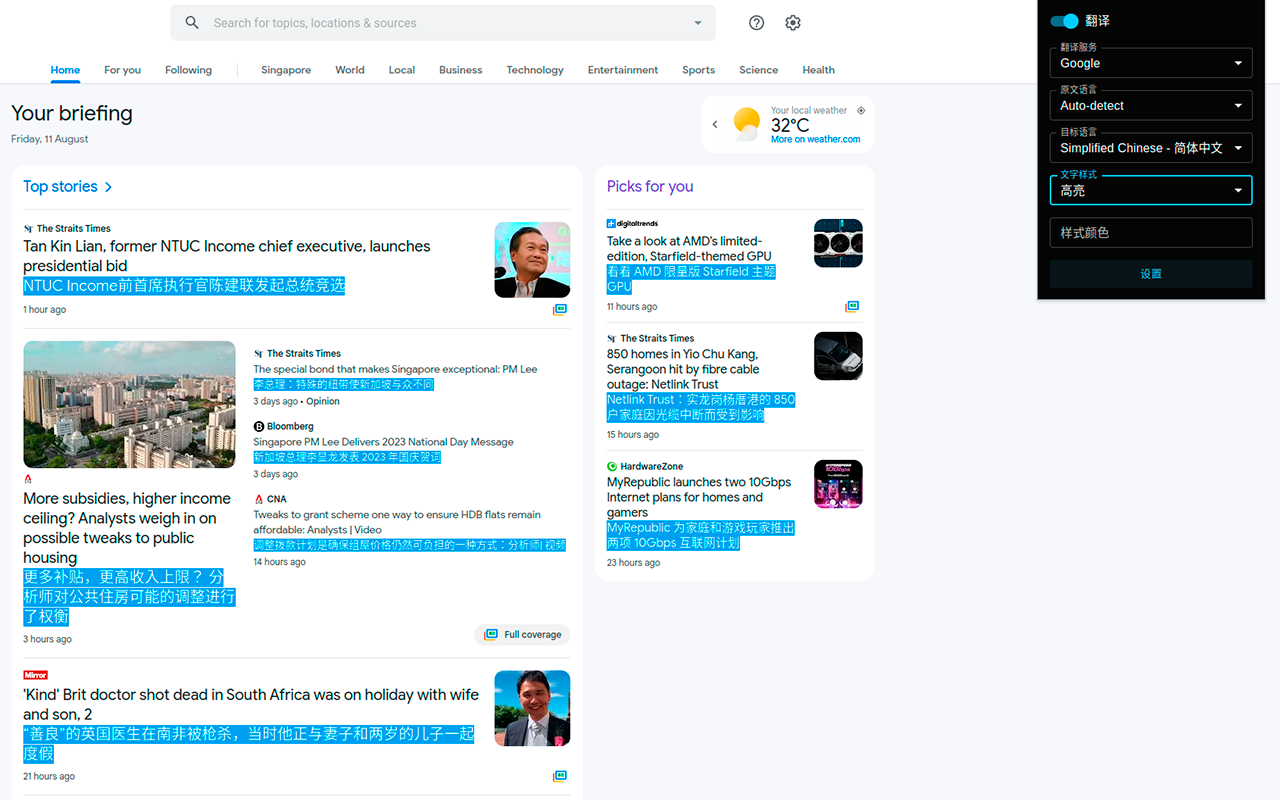This screenshot has width=1280, height=800.
Task: Expand the 翻译服务 Google dropdown
Action: 1150,63
